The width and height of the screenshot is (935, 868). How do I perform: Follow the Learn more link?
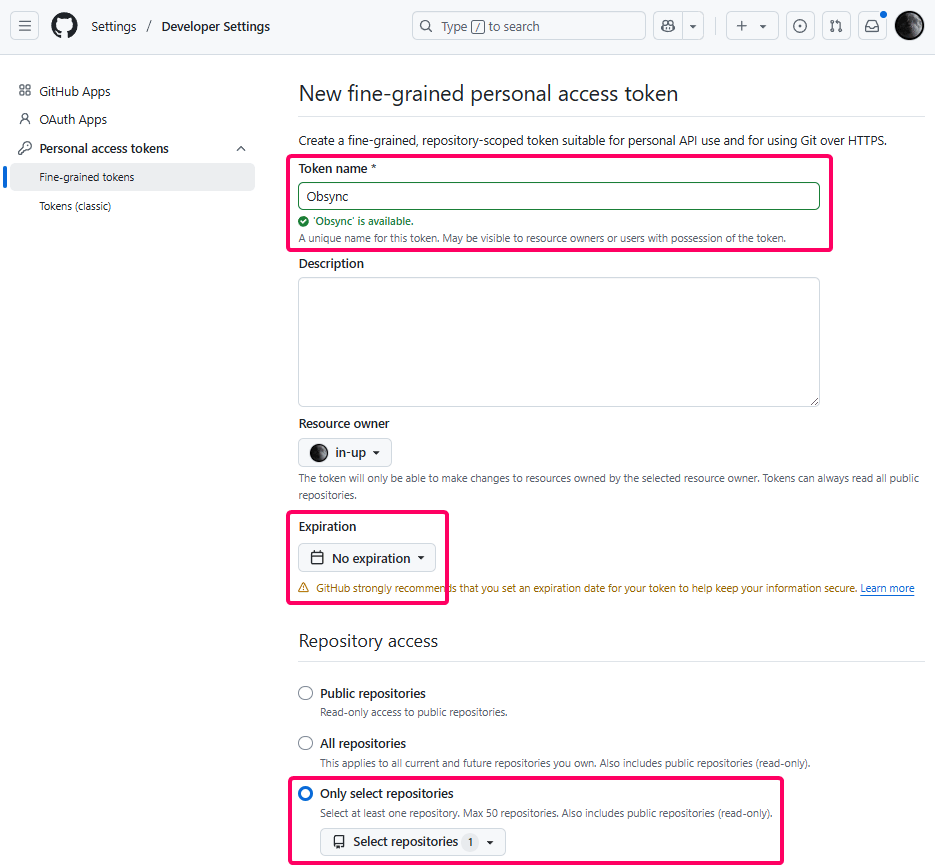(887, 588)
